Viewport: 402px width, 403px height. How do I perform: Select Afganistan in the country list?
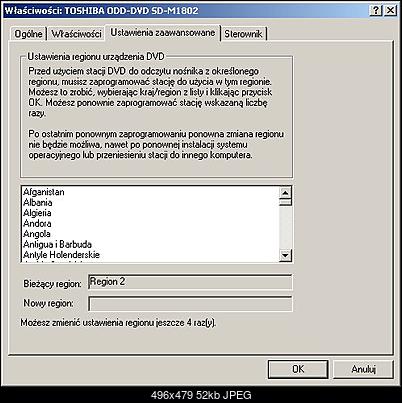point(151,192)
